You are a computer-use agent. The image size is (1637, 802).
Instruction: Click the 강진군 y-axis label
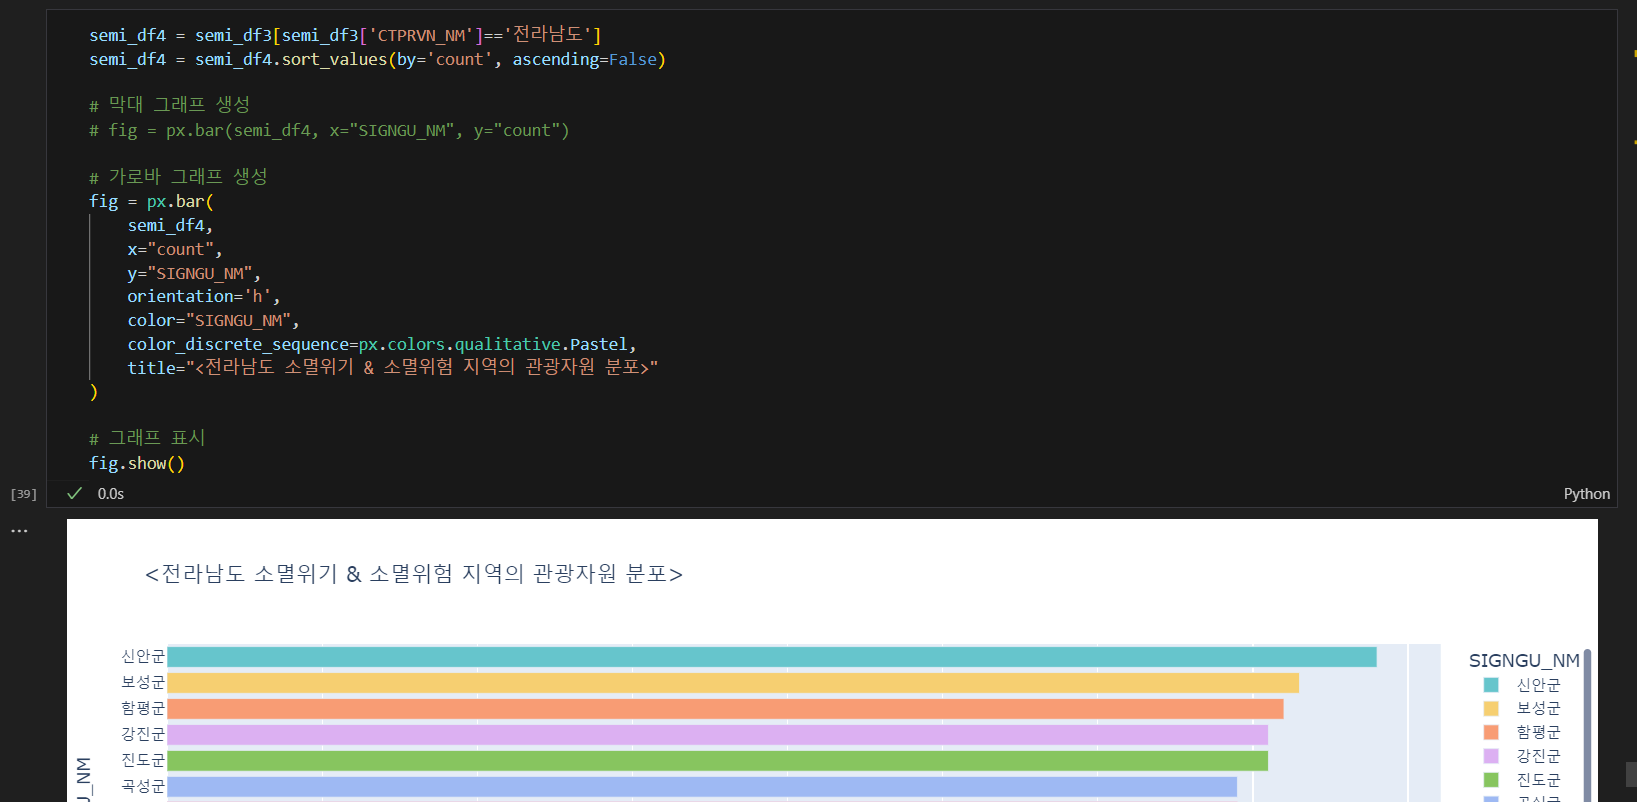tap(143, 735)
